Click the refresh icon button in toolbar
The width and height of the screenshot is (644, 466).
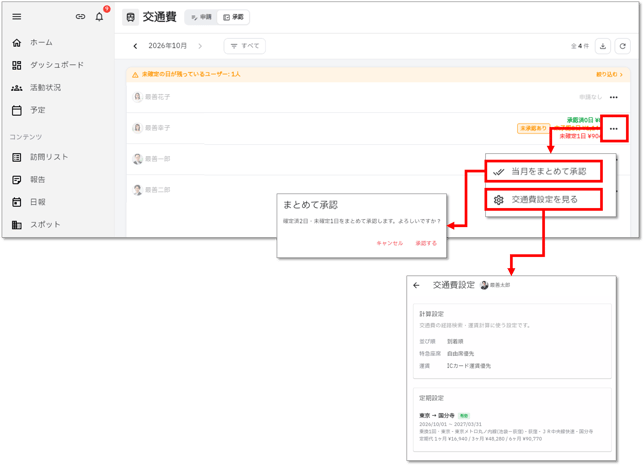click(x=623, y=46)
